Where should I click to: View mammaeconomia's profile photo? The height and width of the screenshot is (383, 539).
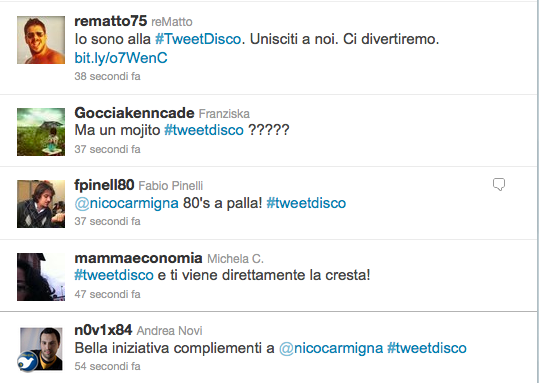(41, 277)
